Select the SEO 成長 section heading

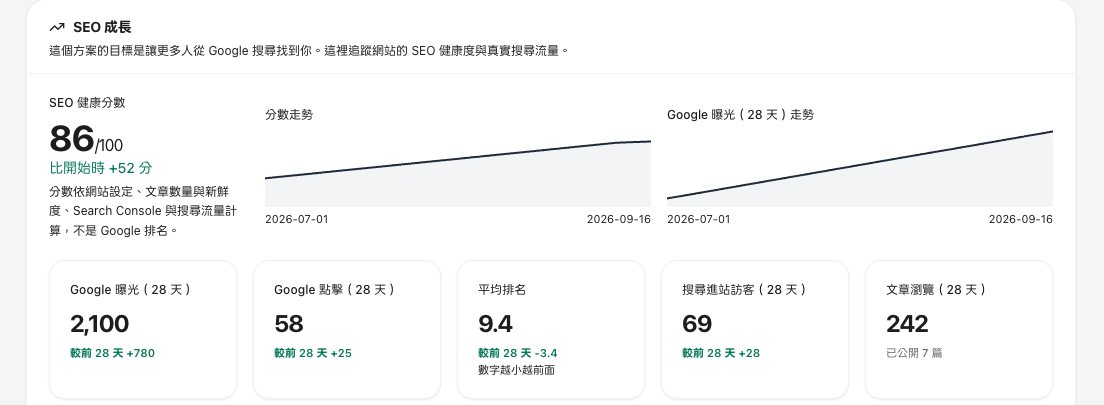click(102, 27)
